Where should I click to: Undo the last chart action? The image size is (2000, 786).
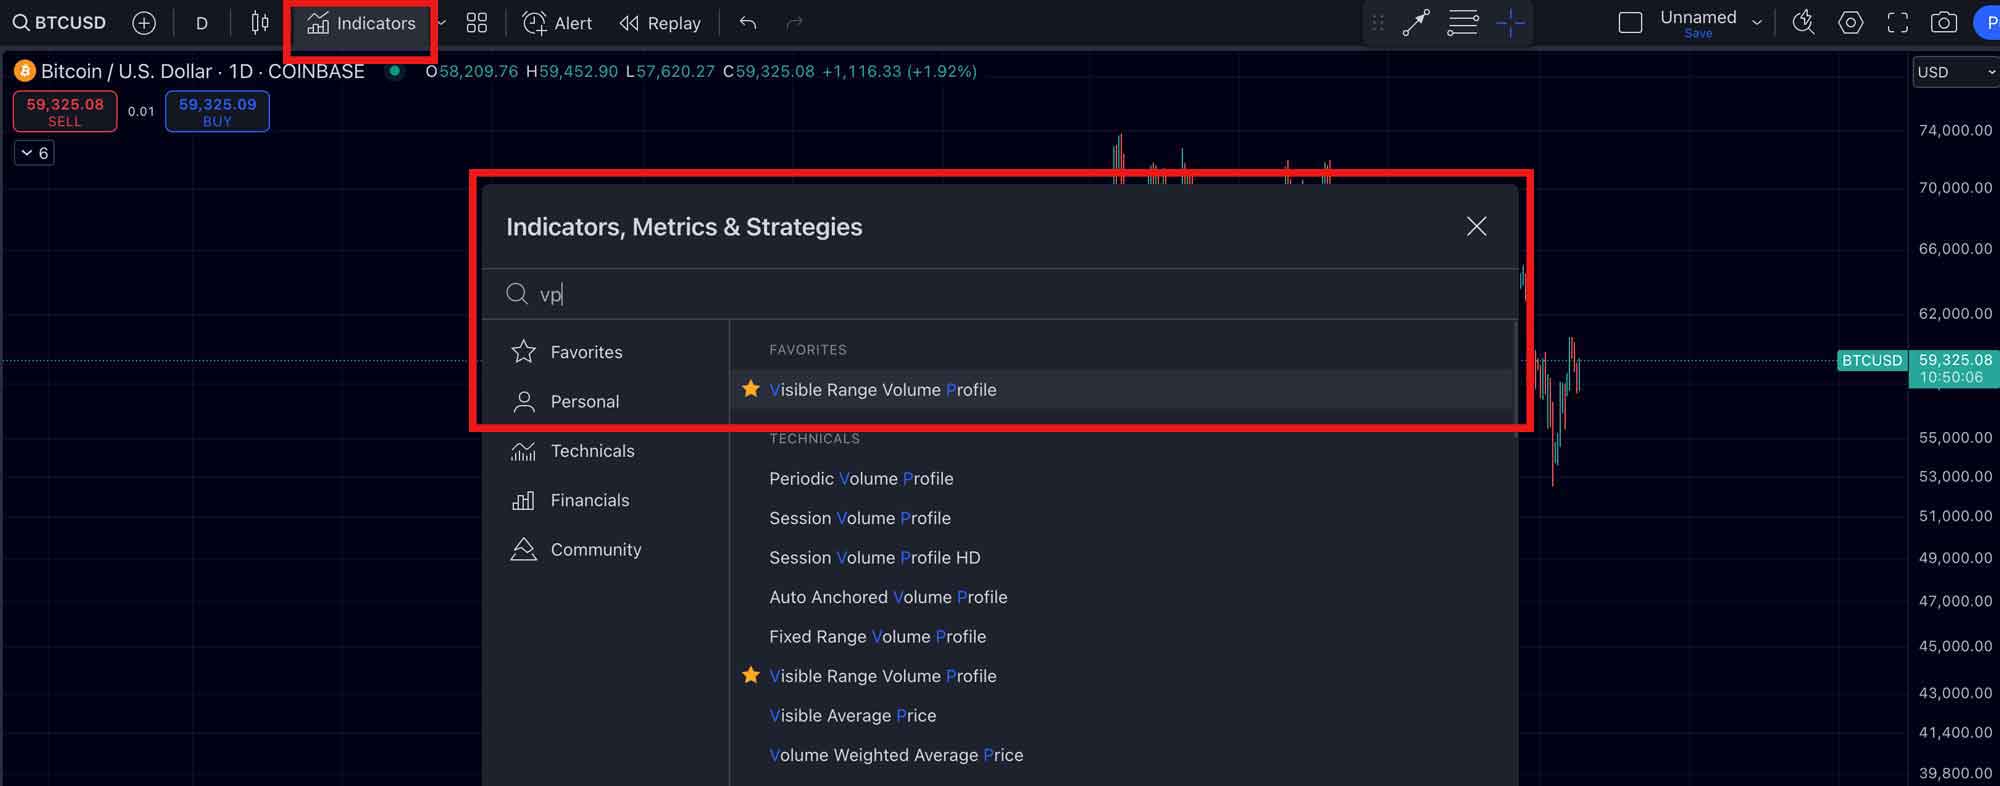(x=748, y=23)
